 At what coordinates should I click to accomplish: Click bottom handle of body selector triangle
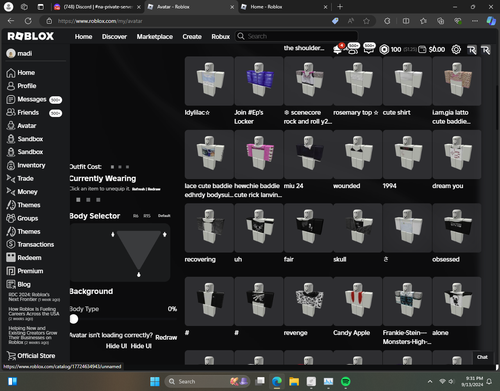click(x=139, y=274)
